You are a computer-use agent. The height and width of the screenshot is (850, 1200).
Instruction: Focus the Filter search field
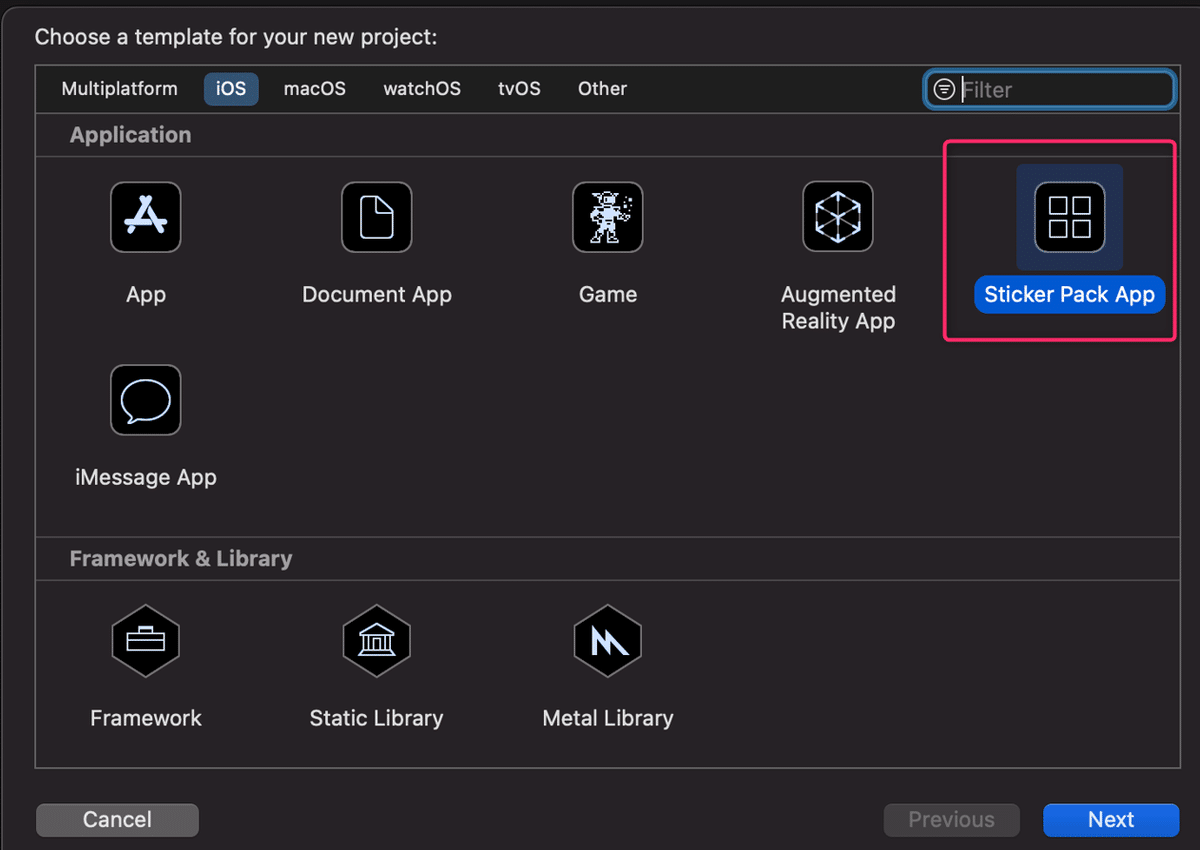1050,89
